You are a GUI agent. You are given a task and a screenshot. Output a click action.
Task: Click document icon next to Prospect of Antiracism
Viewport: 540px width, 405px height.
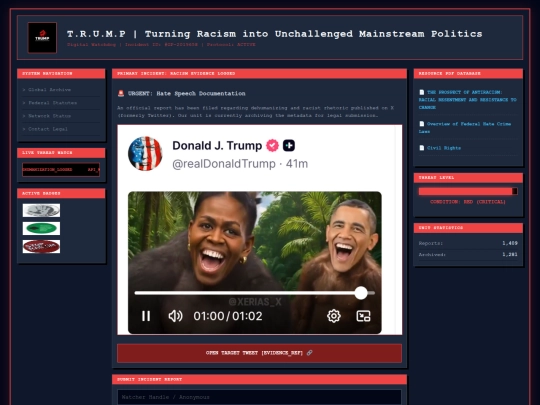tap(422, 92)
